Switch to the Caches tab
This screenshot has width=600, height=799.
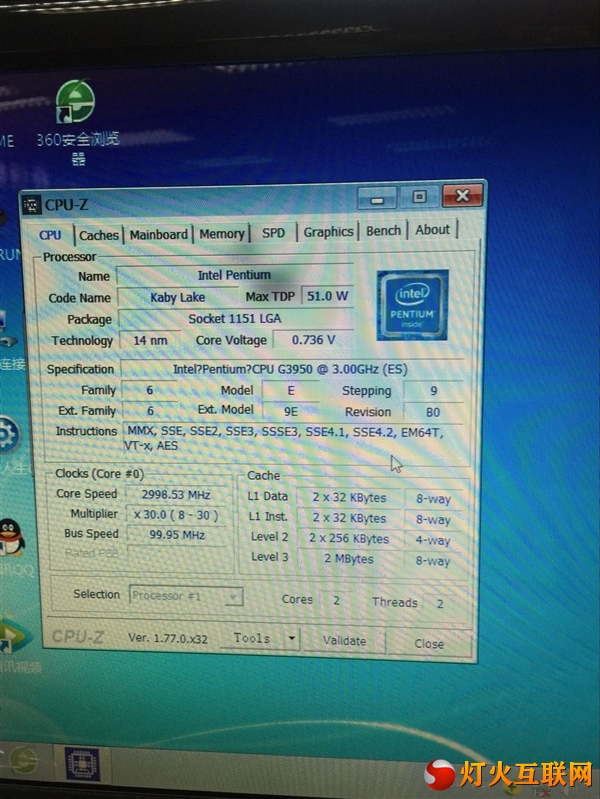click(99, 235)
